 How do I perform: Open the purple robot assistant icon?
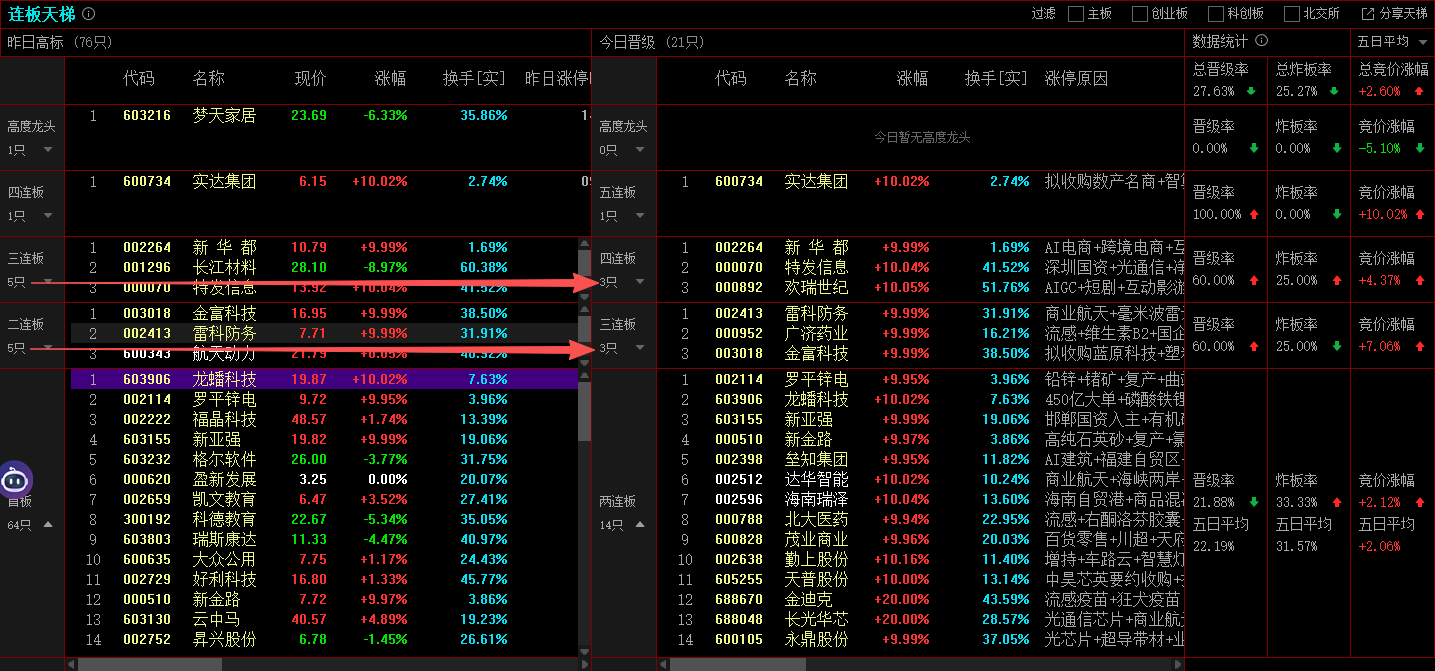(15, 481)
